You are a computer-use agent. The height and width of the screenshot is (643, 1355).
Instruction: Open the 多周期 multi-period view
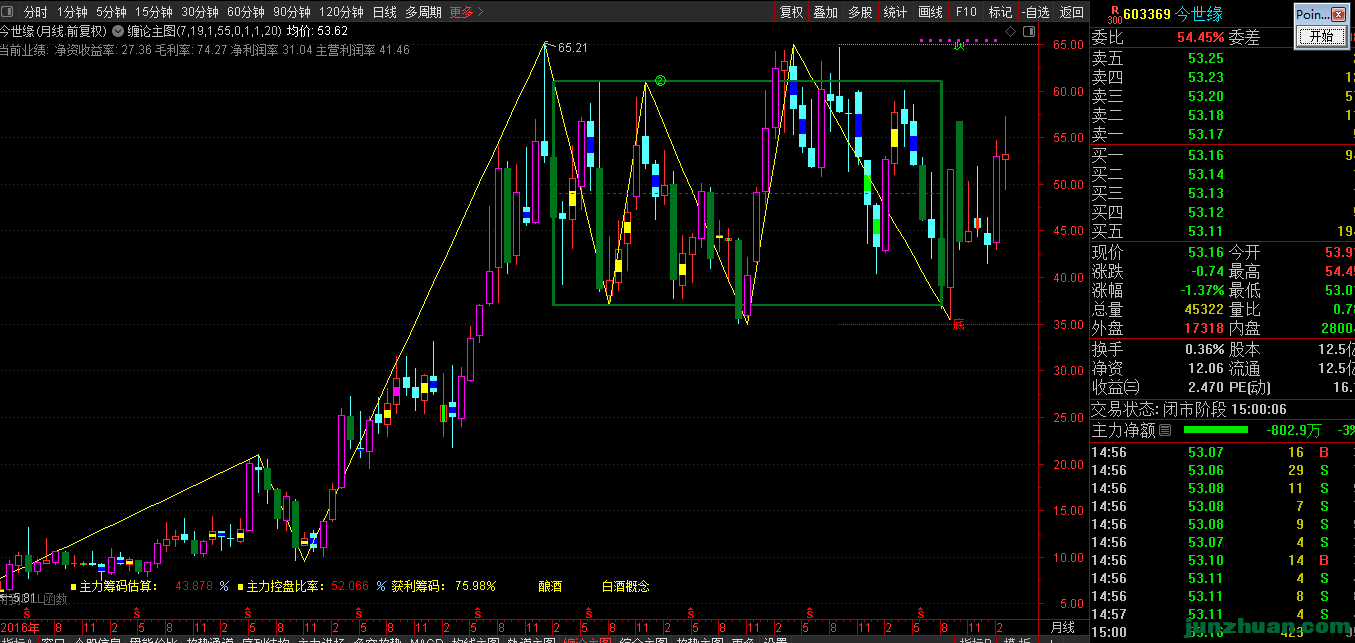click(x=423, y=12)
